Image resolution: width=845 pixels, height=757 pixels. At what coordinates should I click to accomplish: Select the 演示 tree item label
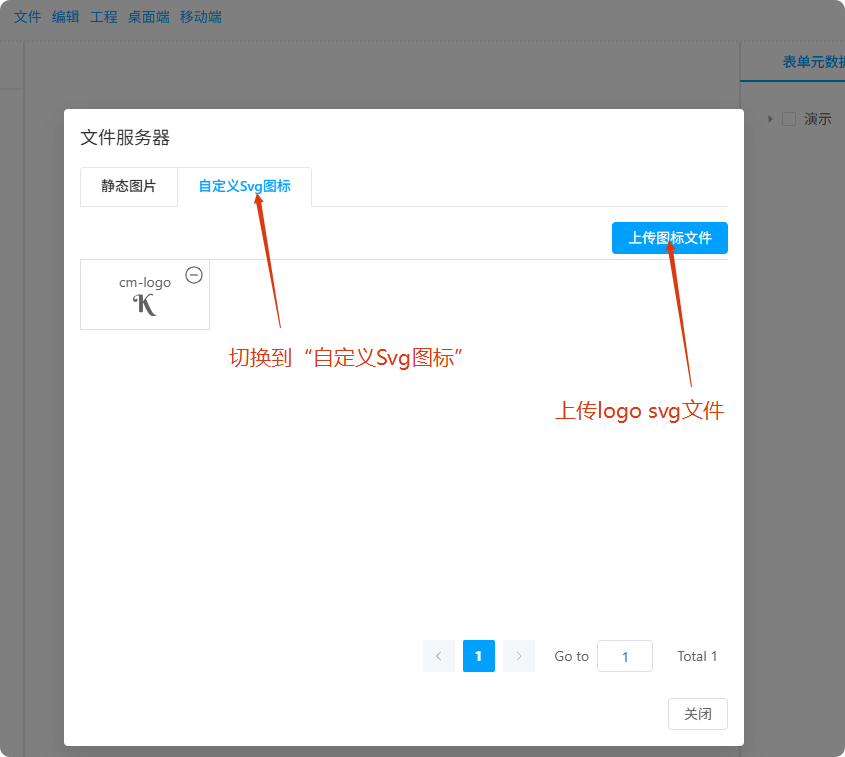pyautogui.click(x=817, y=119)
